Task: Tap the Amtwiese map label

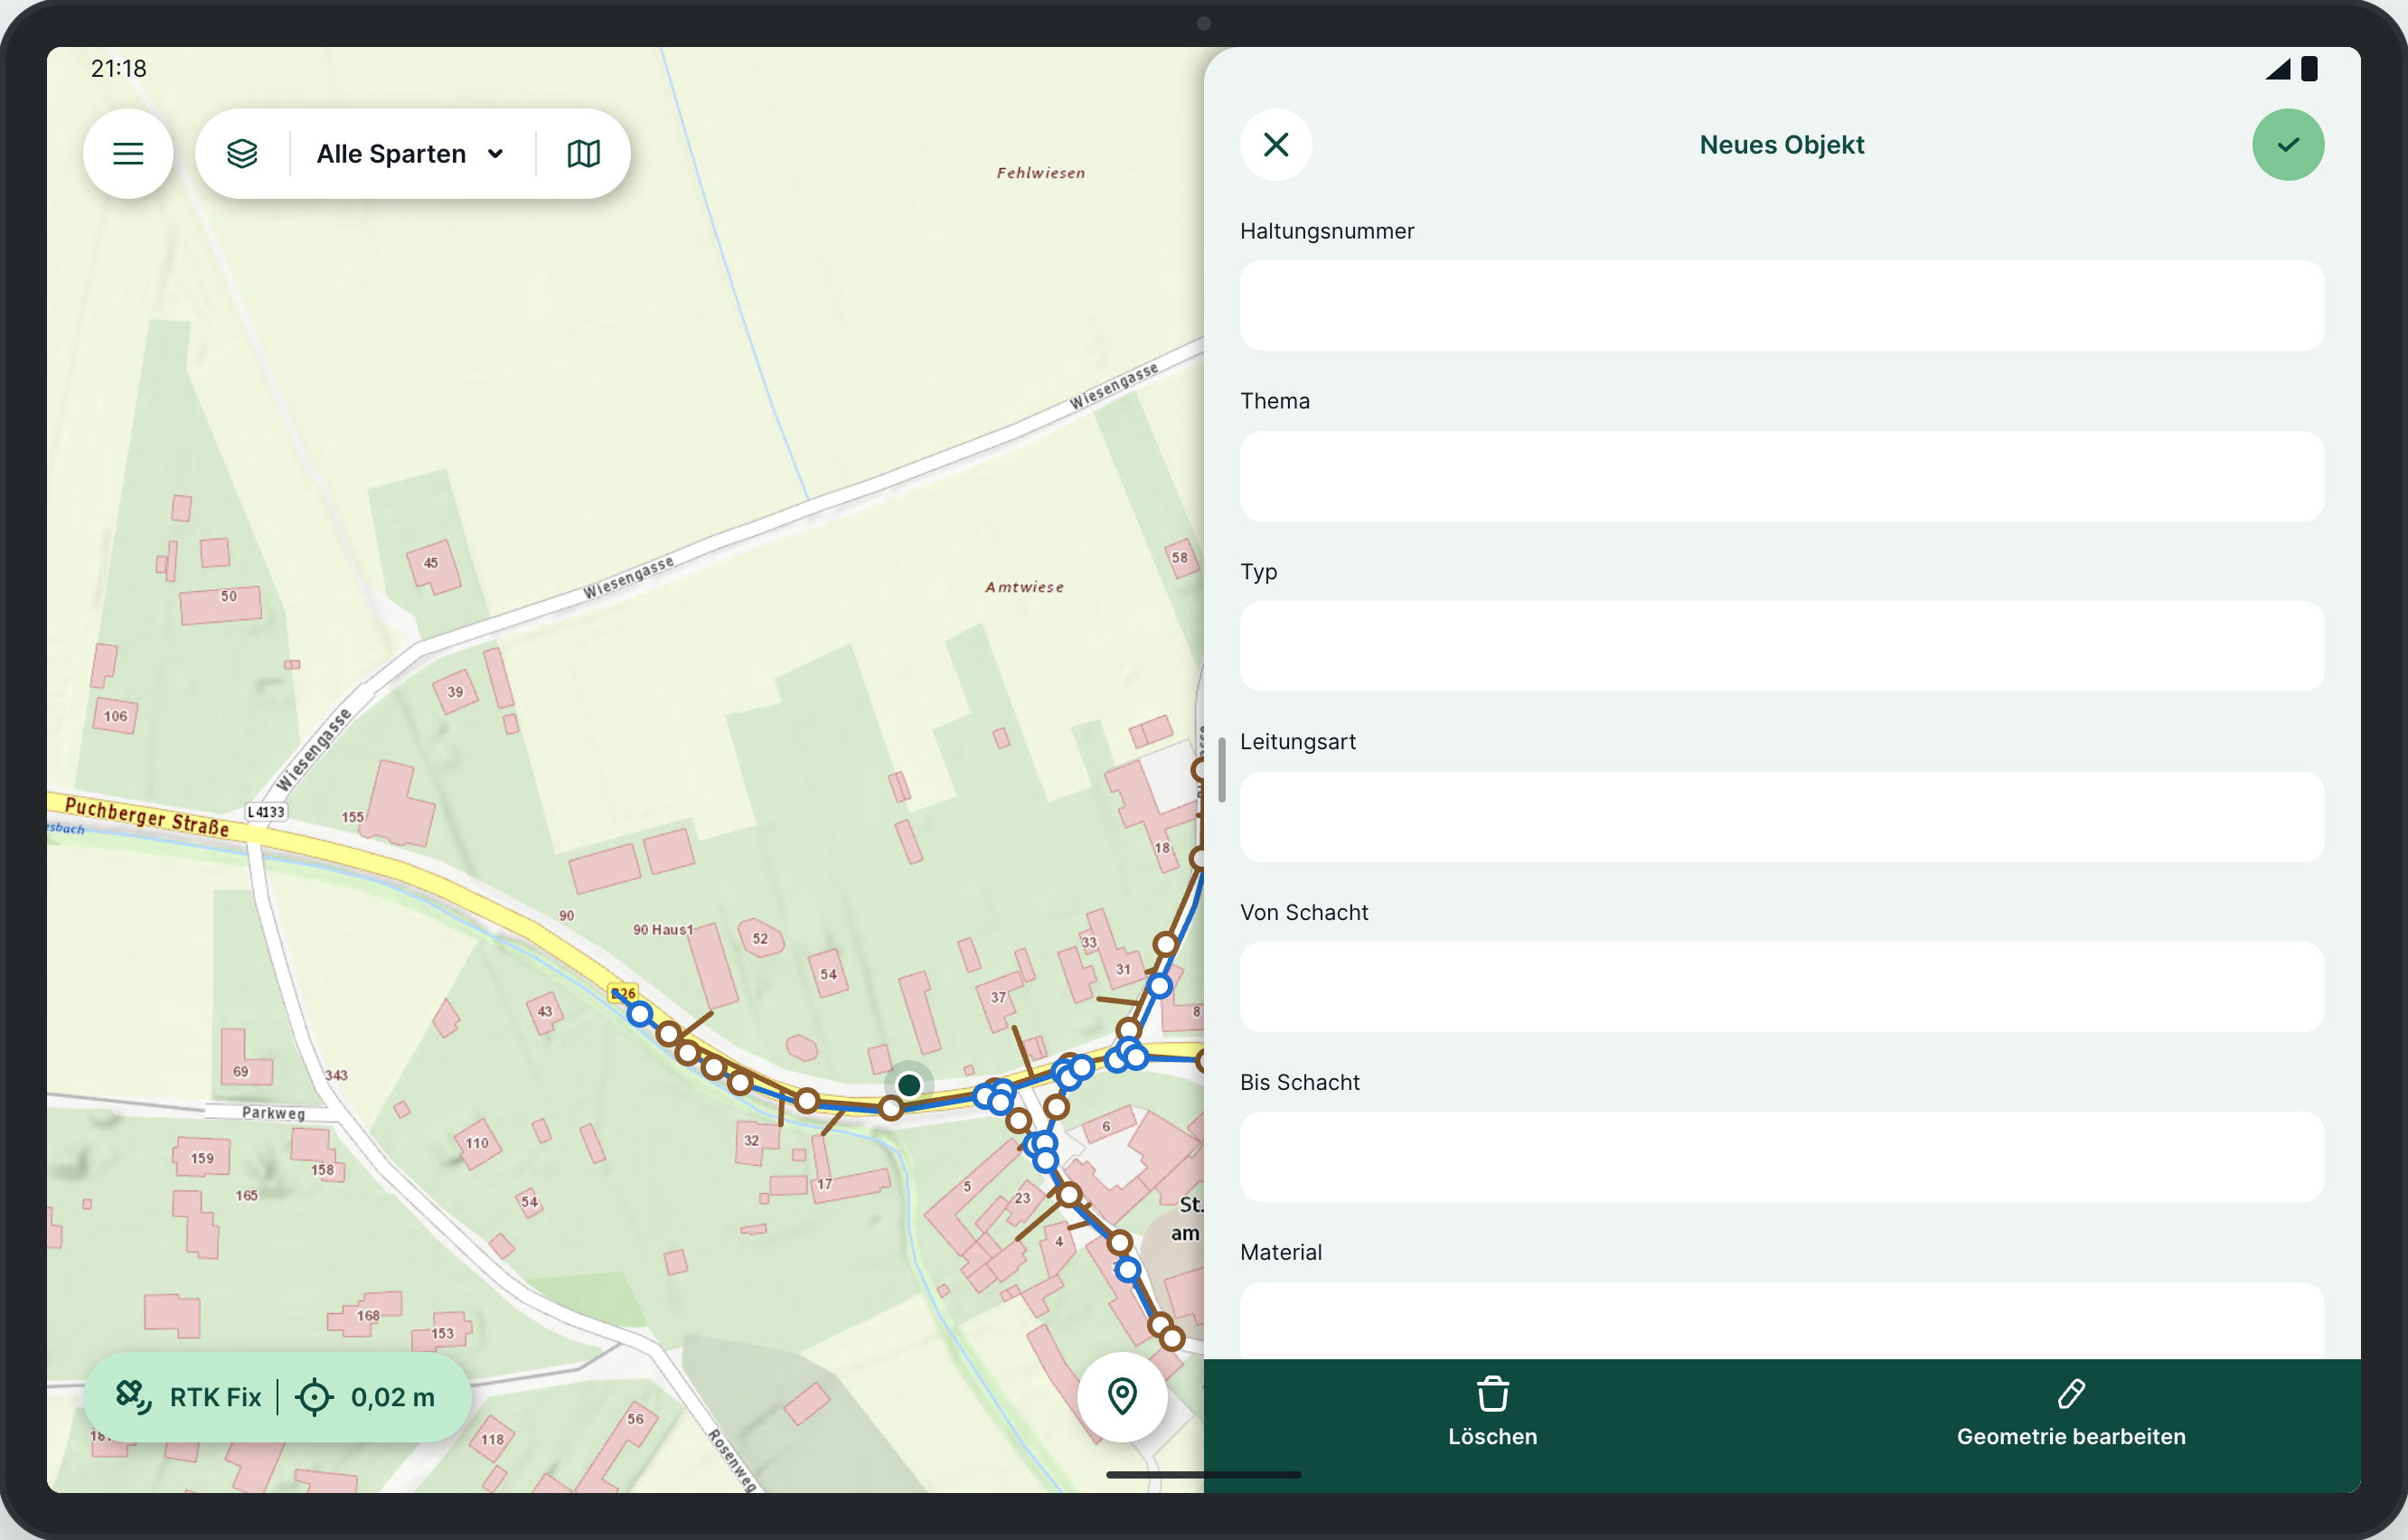Action: [x=1025, y=587]
